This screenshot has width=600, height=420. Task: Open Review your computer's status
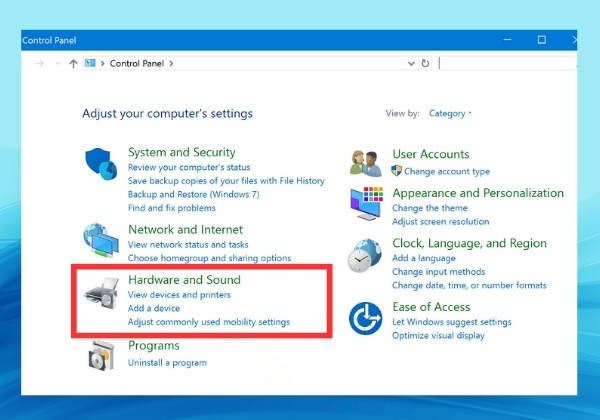pyautogui.click(x=189, y=167)
